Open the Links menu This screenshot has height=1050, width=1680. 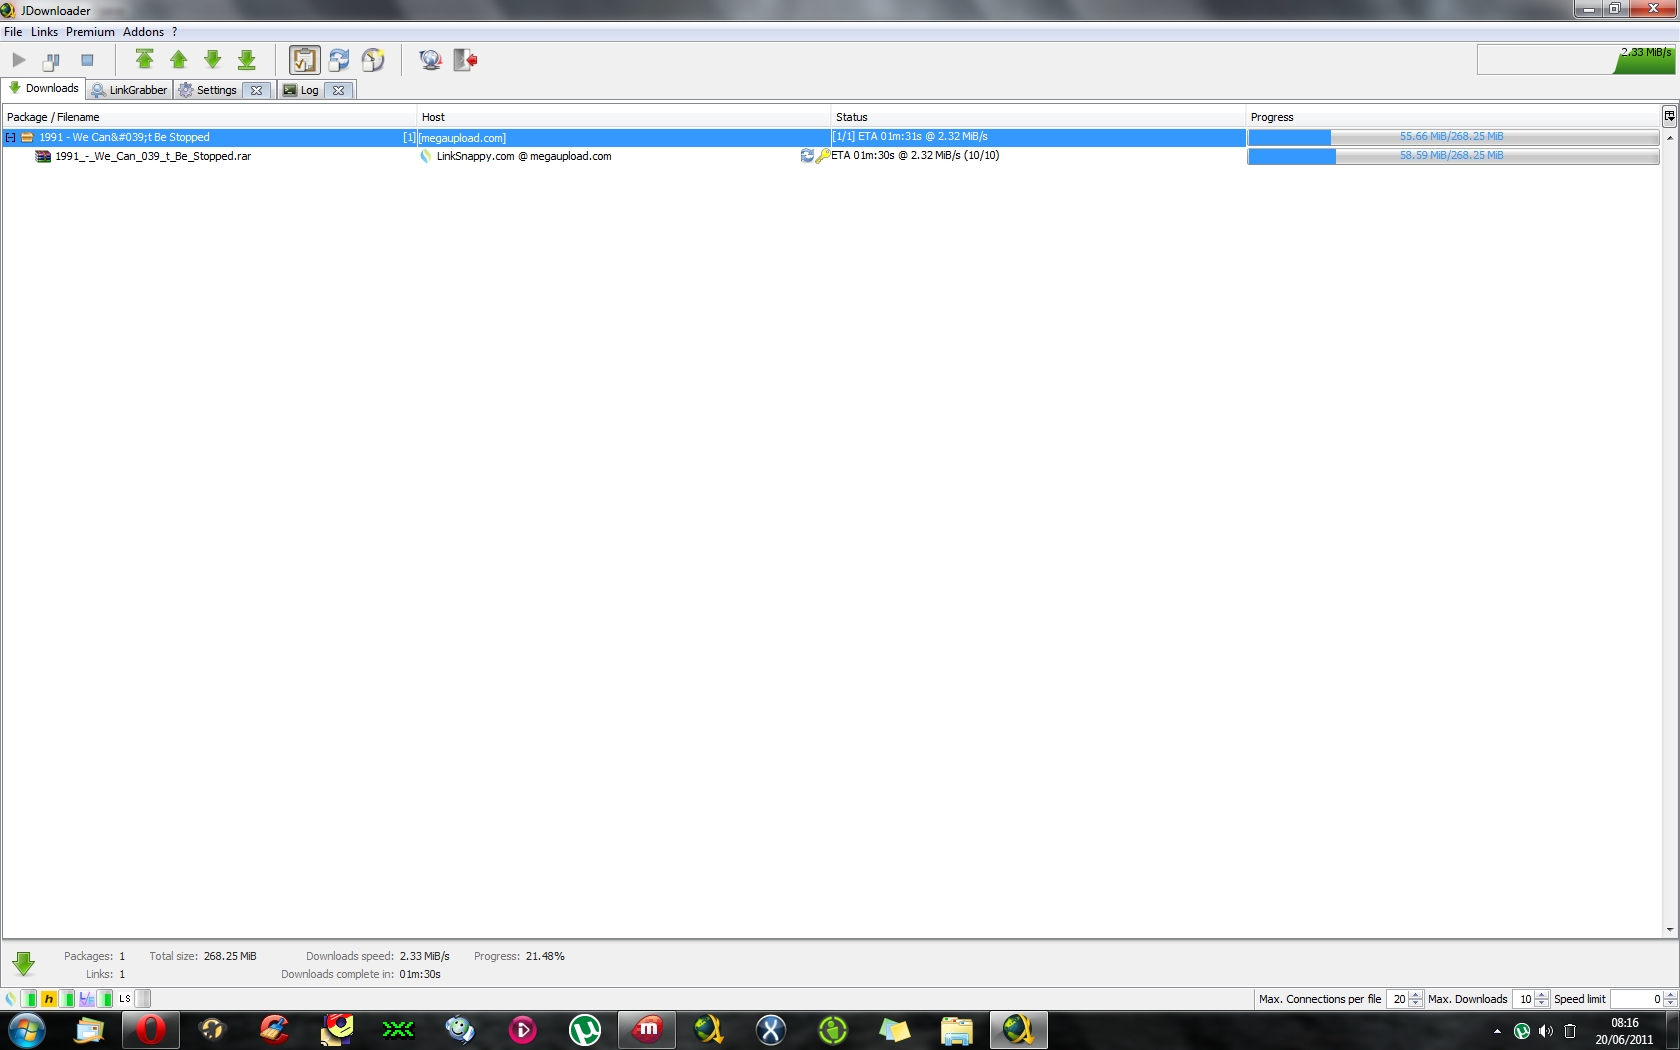[x=44, y=32]
